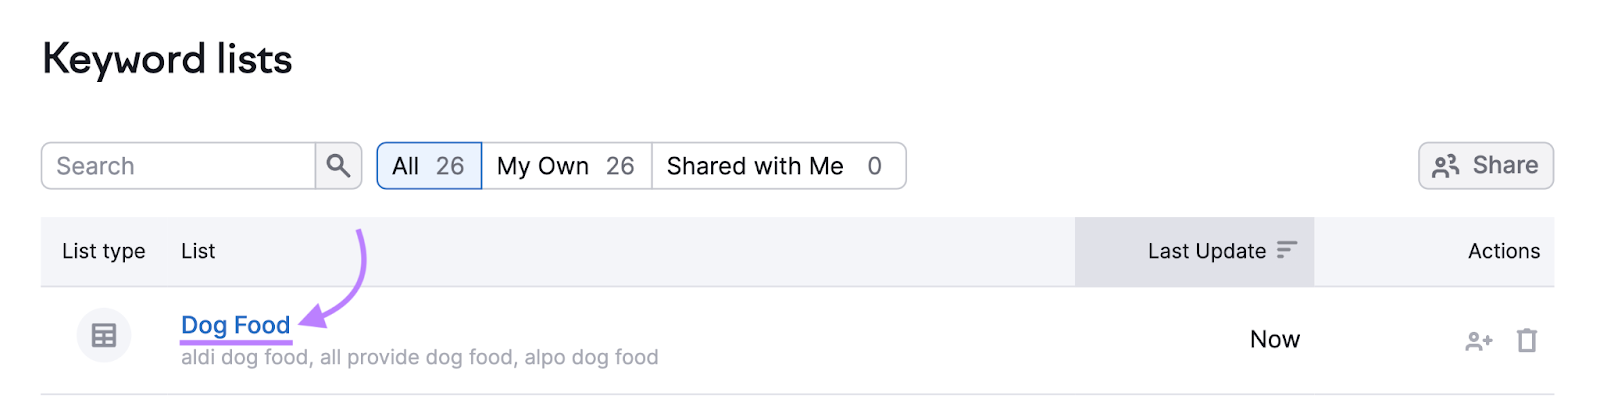Open the Dog Food keyword list
Image resolution: width=1600 pixels, height=396 pixels.
point(236,325)
